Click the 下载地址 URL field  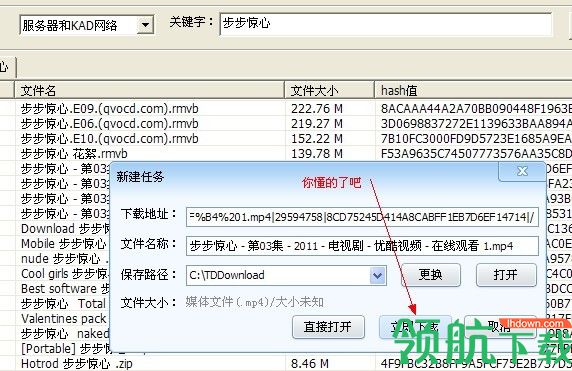tap(362, 217)
